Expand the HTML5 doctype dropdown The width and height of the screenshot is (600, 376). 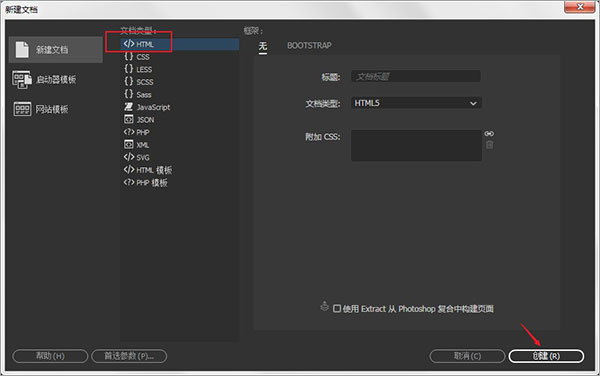point(416,103)
